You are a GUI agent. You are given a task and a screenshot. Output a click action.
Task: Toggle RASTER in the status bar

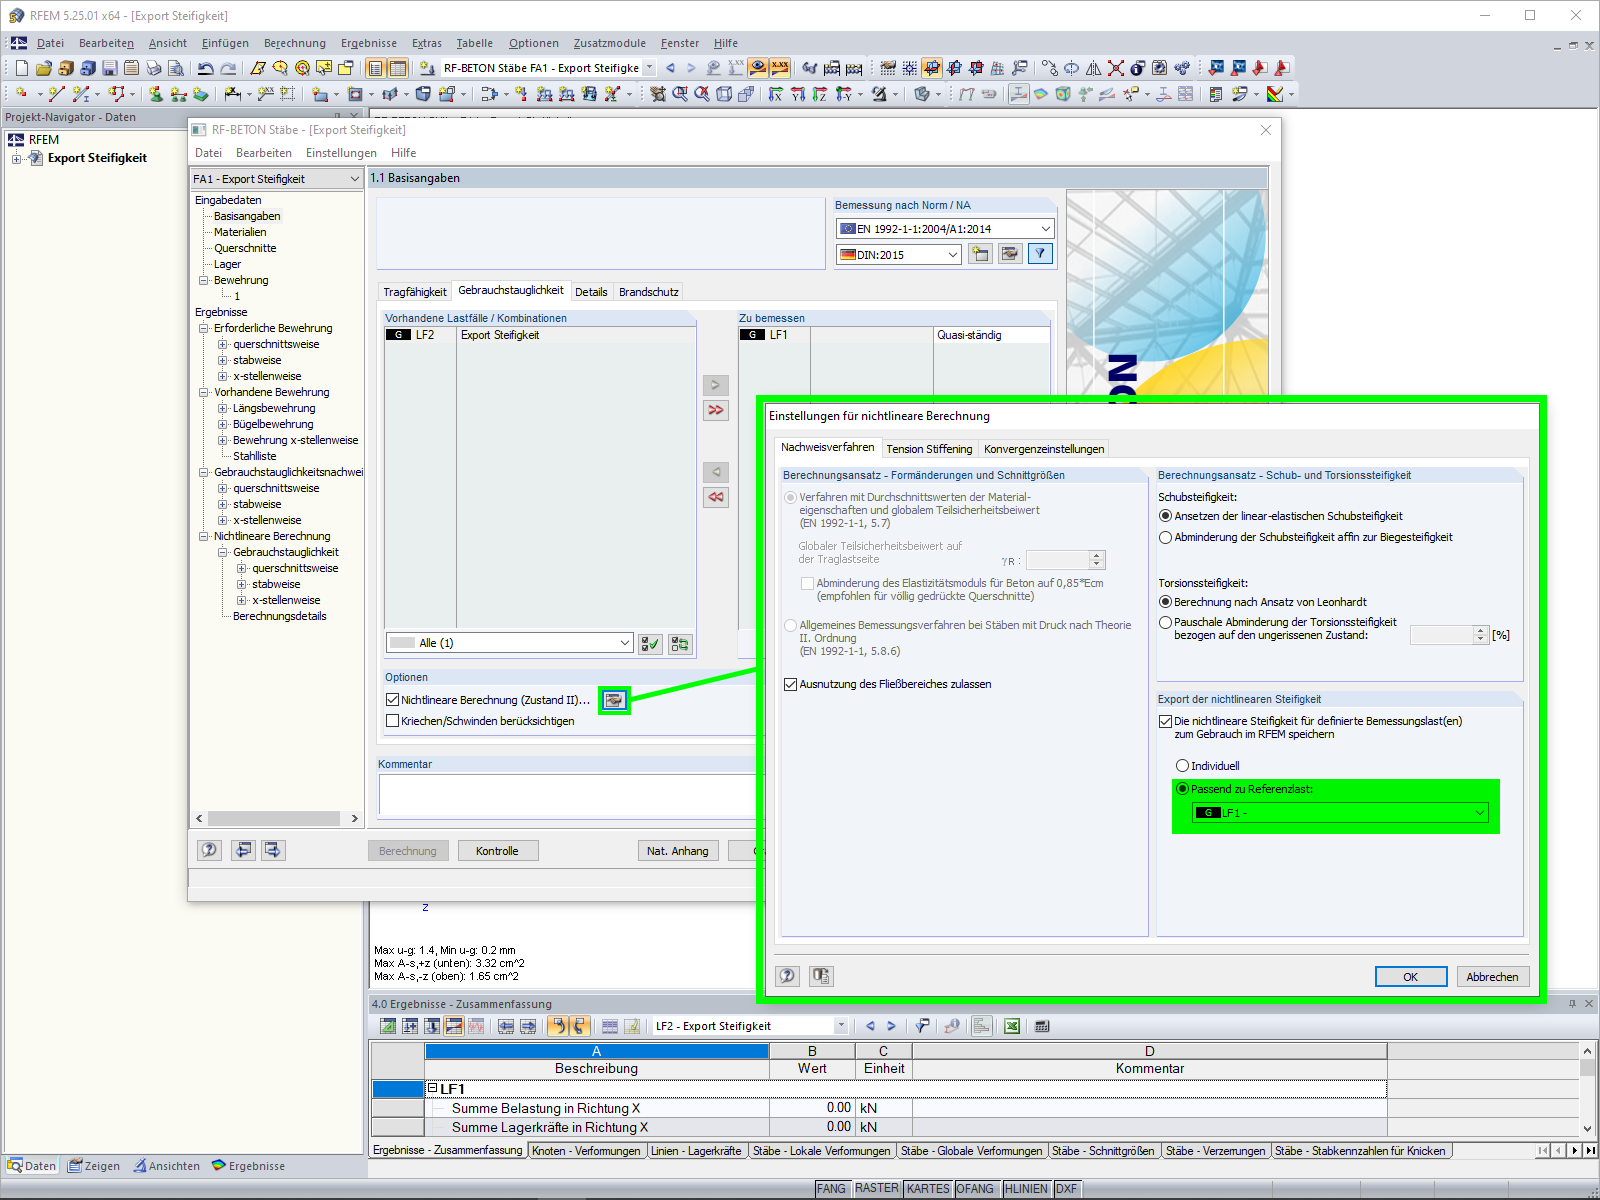click(876, 1188)
